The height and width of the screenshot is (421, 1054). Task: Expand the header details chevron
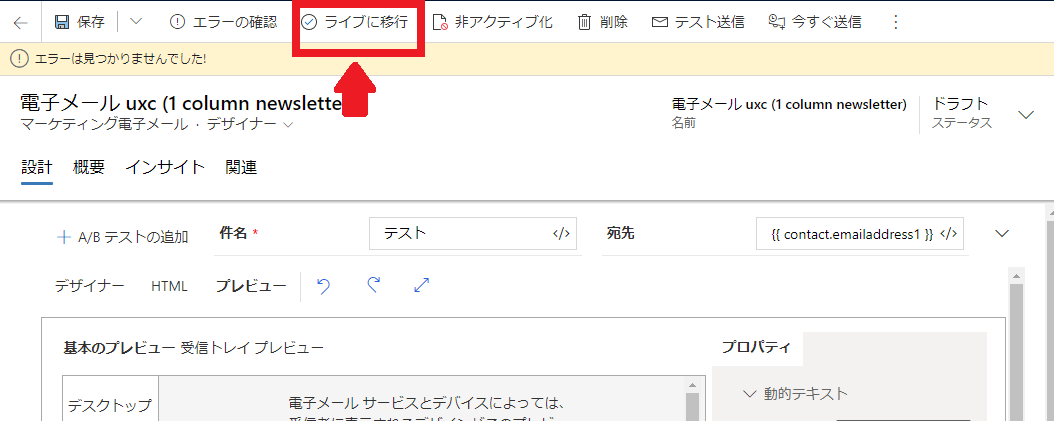tap(1025, 115)
